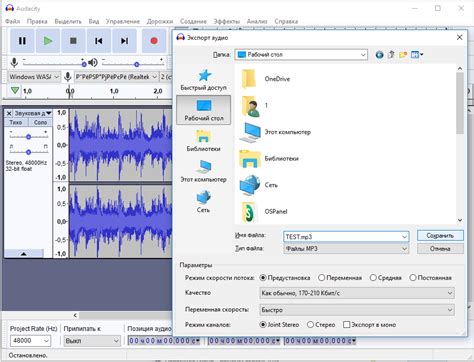Viewport: 474px width, 362px height.
Task: Open the Анализ menu
Action: 257,21
